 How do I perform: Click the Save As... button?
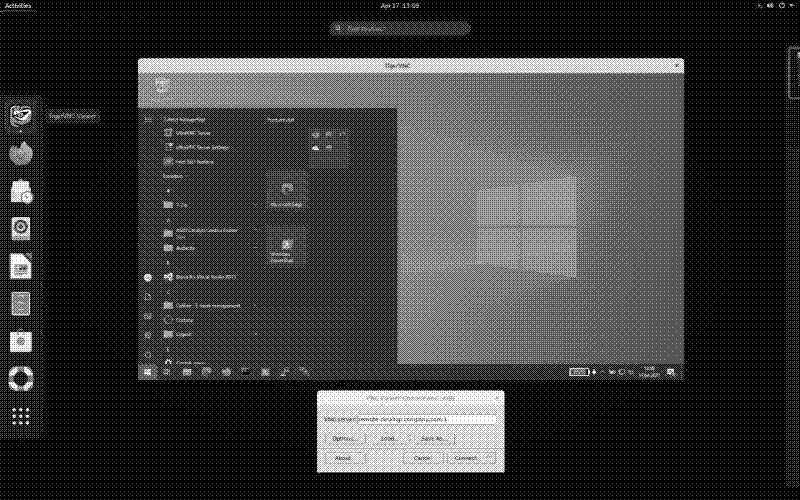point(434,439)
